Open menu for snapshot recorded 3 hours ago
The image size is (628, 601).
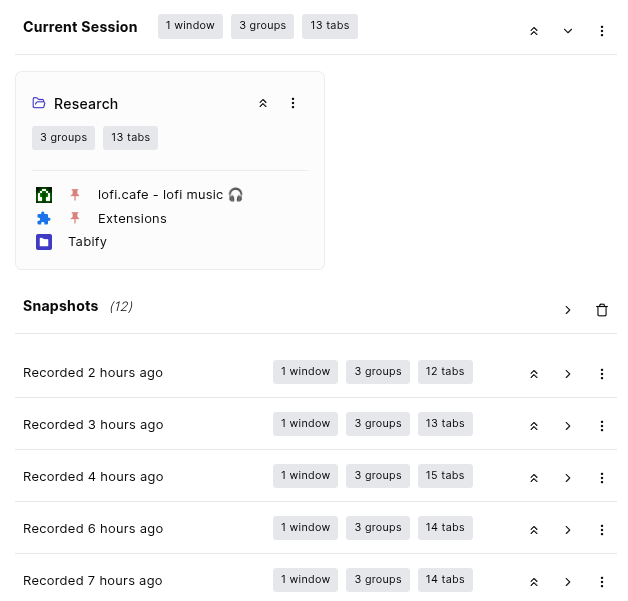click(x=602, y=426)
